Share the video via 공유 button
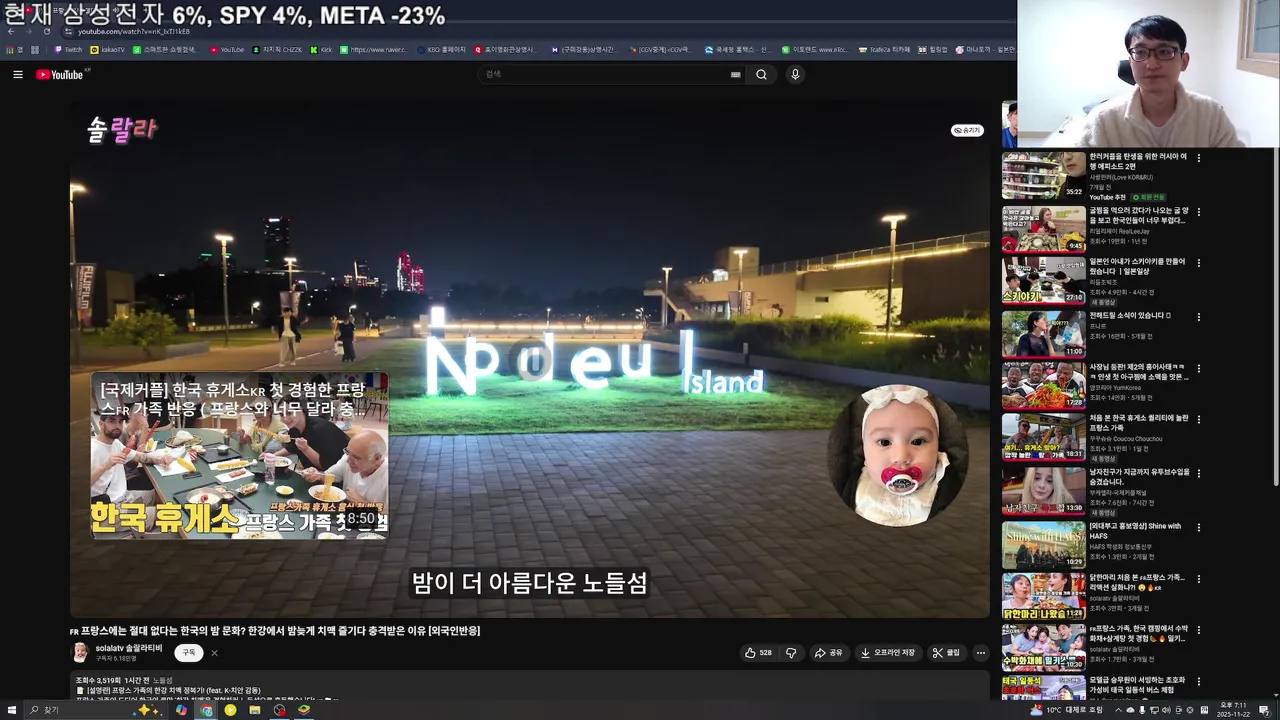Viewport: 1280px width, 720px height. point(828,653)
